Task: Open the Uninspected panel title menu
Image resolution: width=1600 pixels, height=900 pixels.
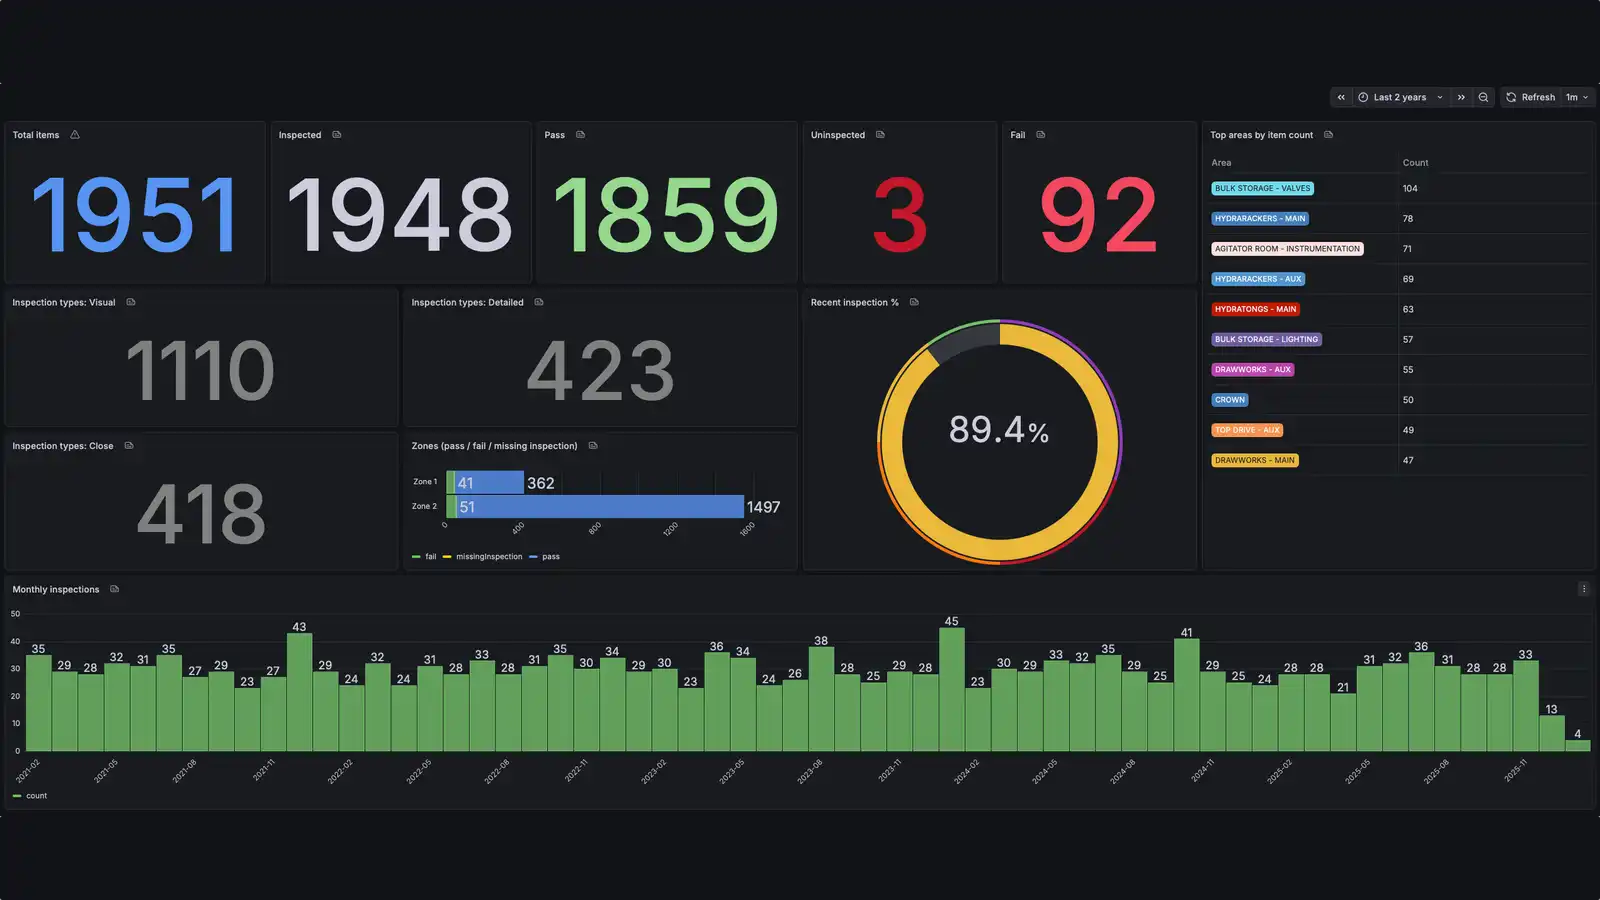Action: (x=838, y=134)
